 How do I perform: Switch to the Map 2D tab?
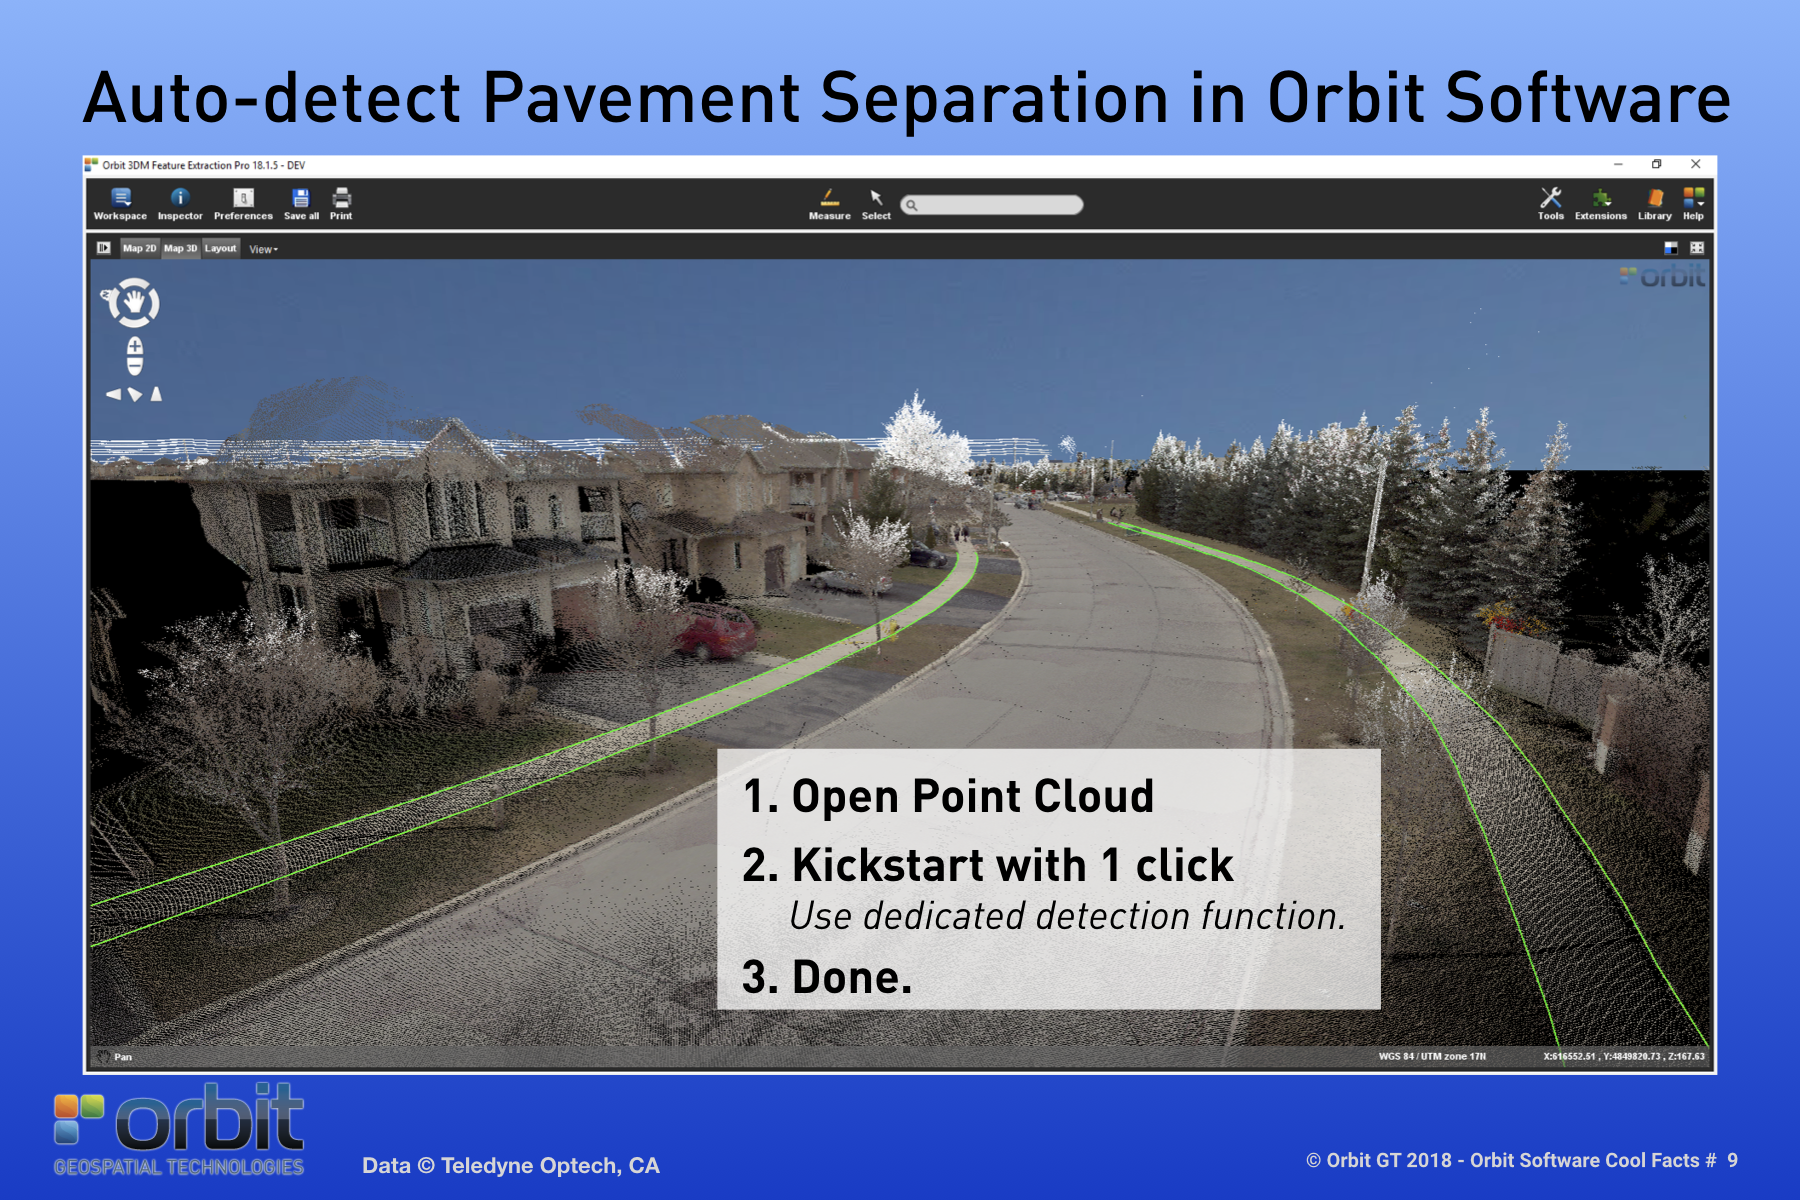139,248
